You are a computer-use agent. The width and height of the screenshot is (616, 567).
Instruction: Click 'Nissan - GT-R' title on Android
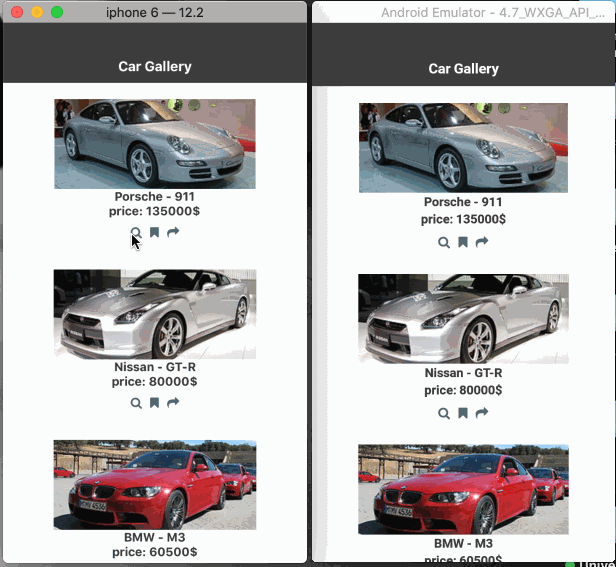coord(463,373)
